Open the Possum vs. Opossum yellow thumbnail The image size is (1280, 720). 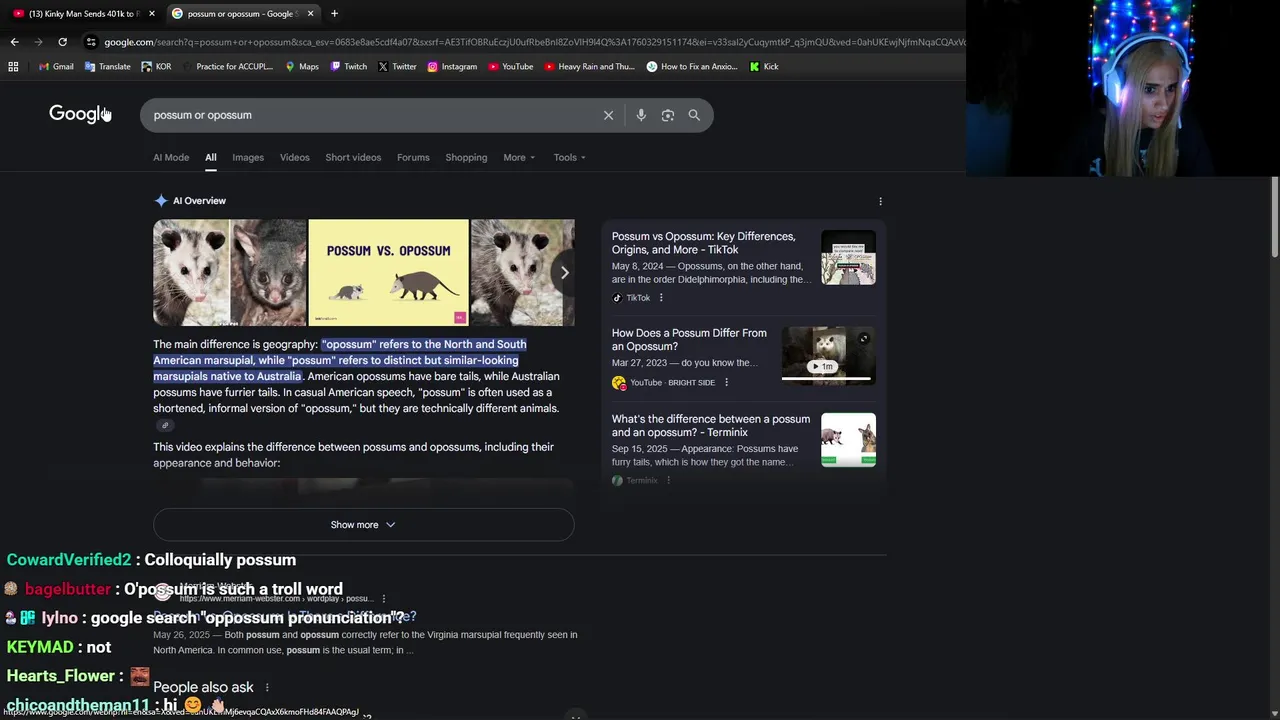388,272
